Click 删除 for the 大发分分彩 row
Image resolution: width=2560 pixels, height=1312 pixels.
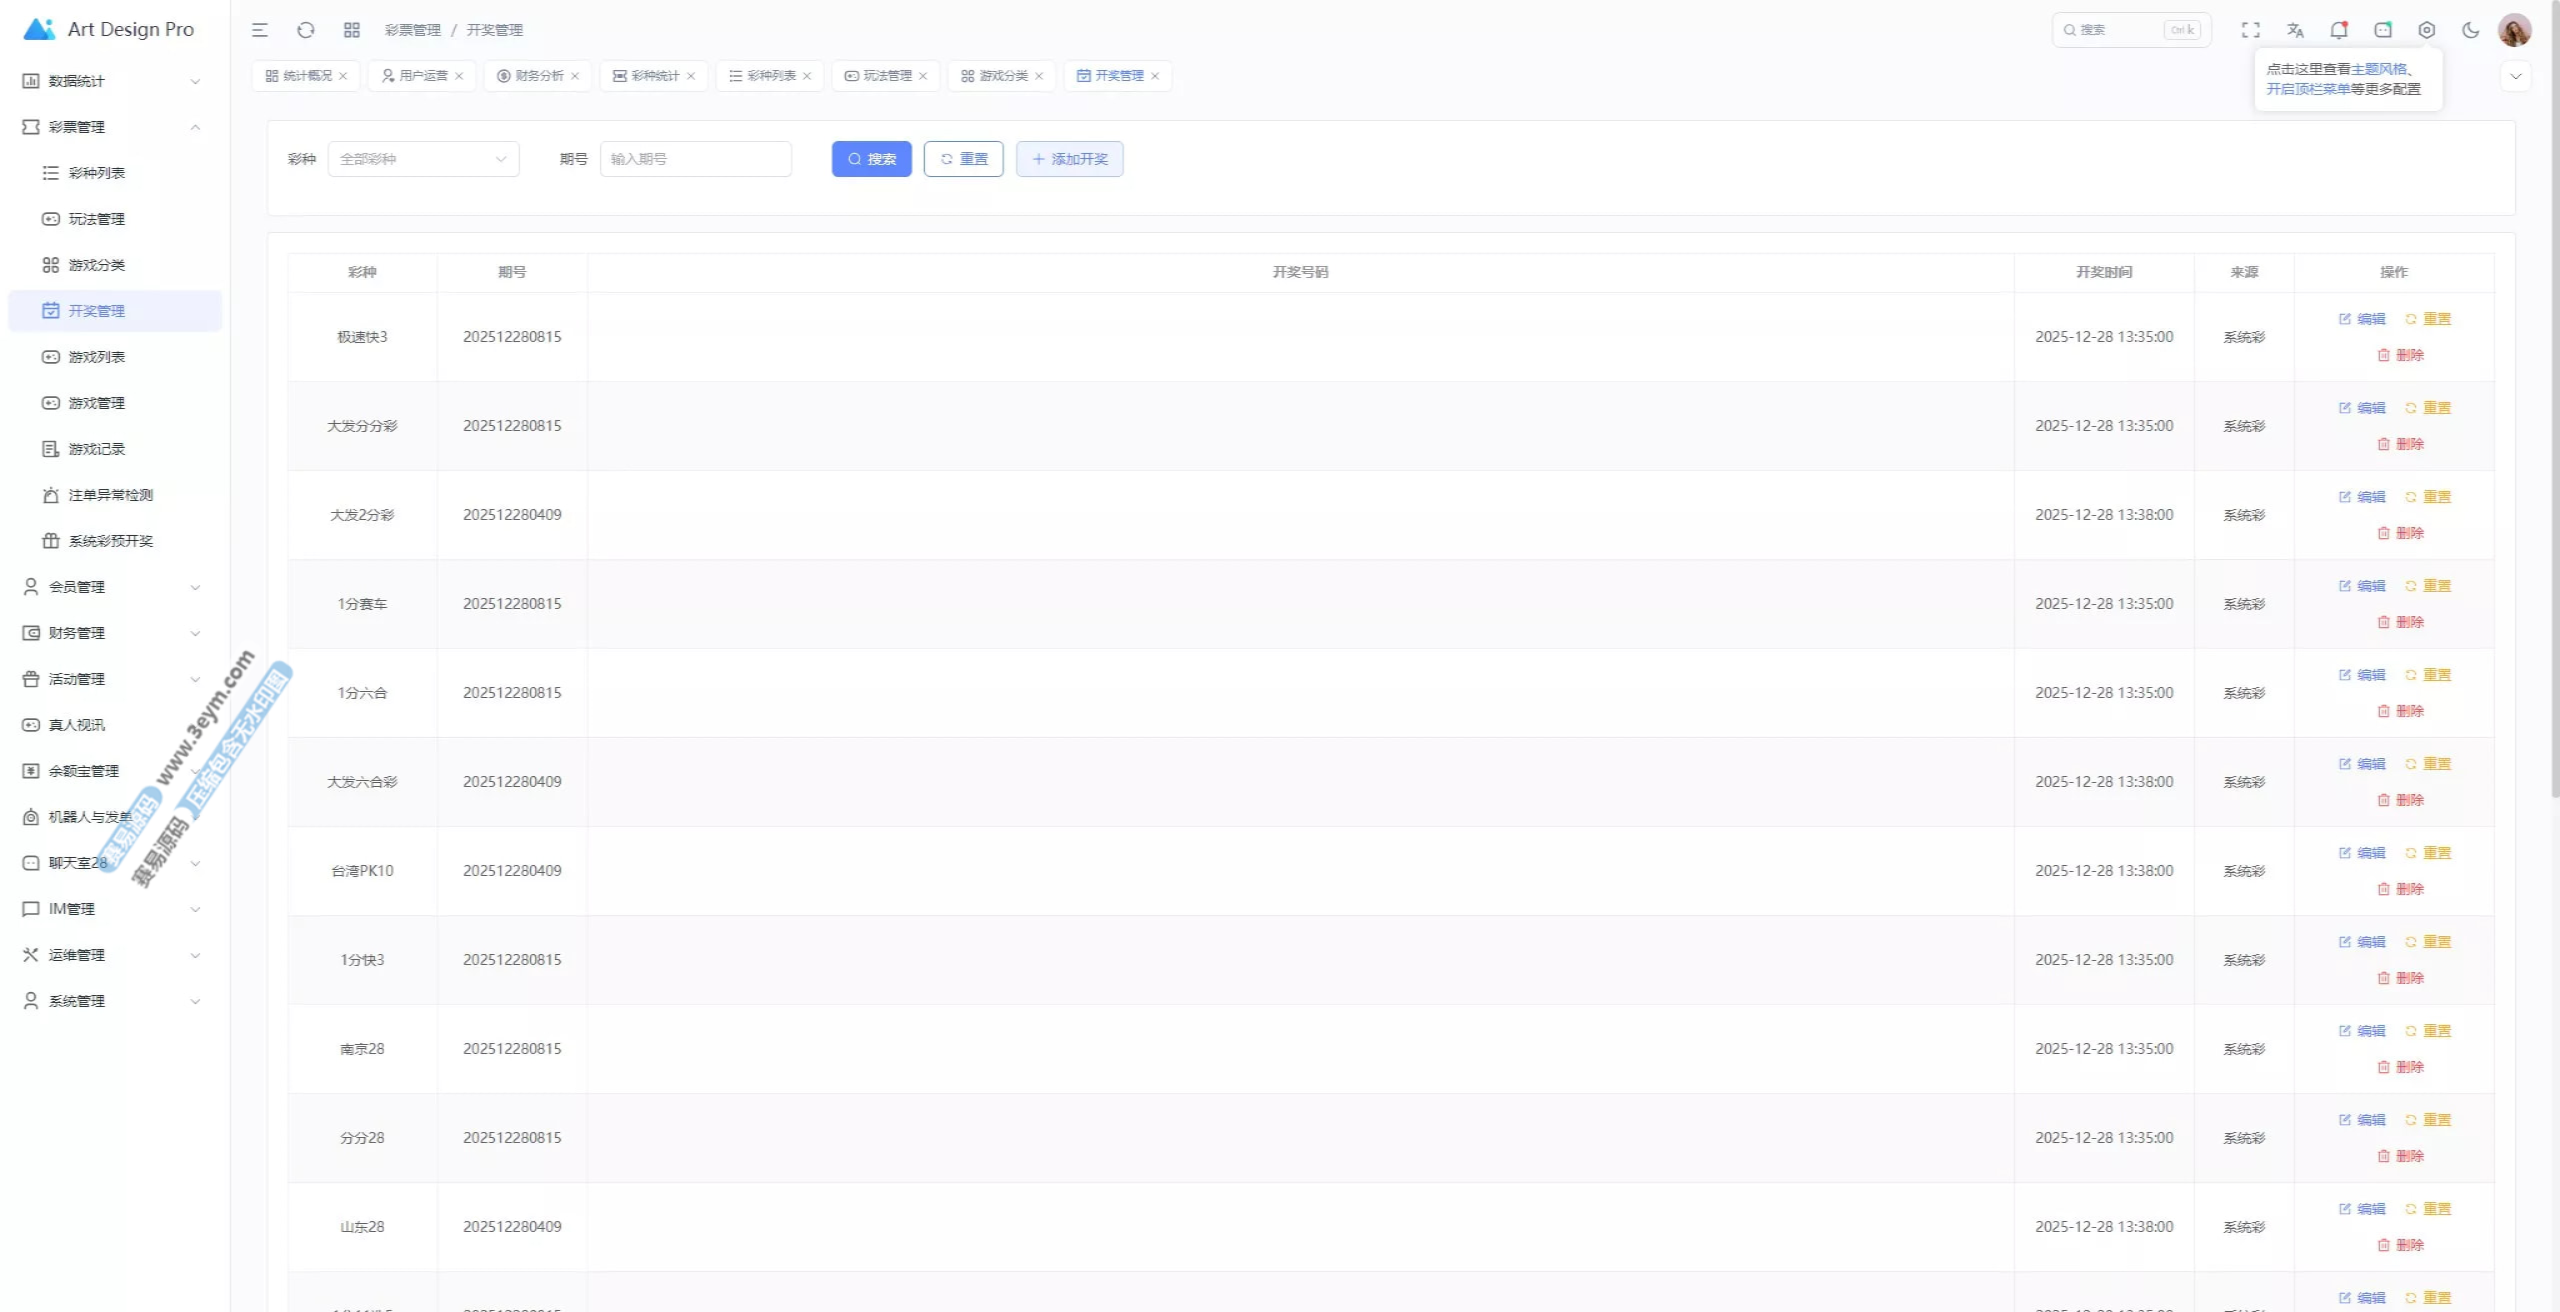[2400, 444]
